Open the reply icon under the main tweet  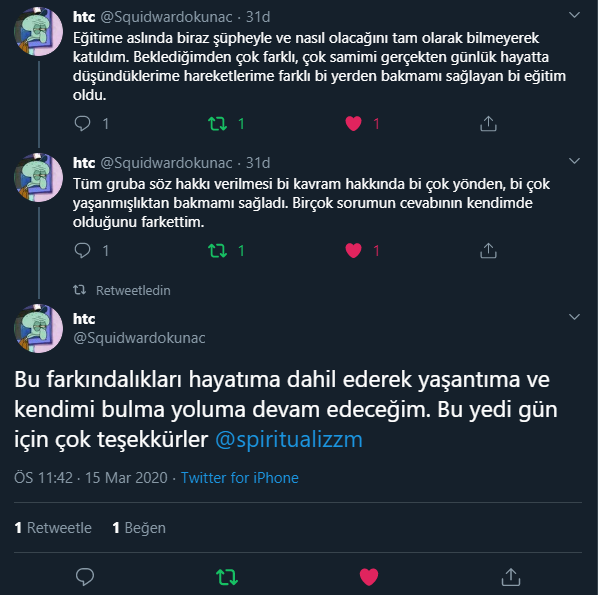pos(85,576)
